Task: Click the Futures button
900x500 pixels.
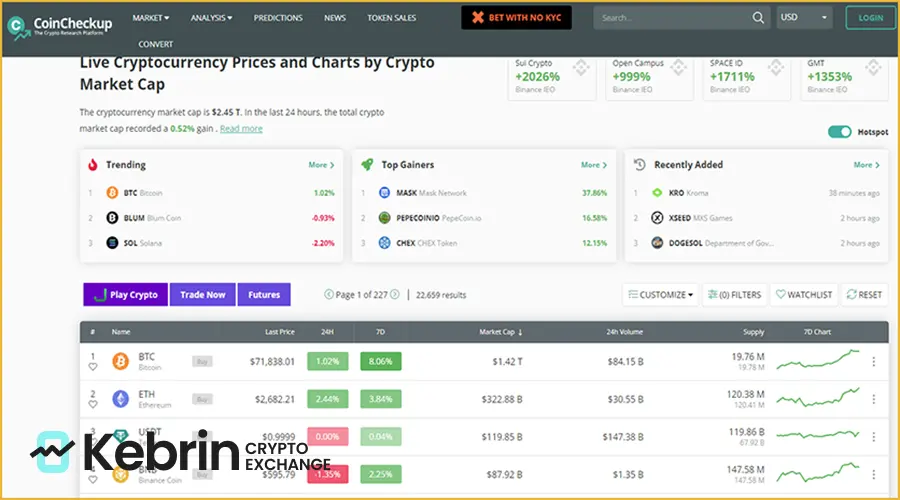Action: [x=264, y=294]
